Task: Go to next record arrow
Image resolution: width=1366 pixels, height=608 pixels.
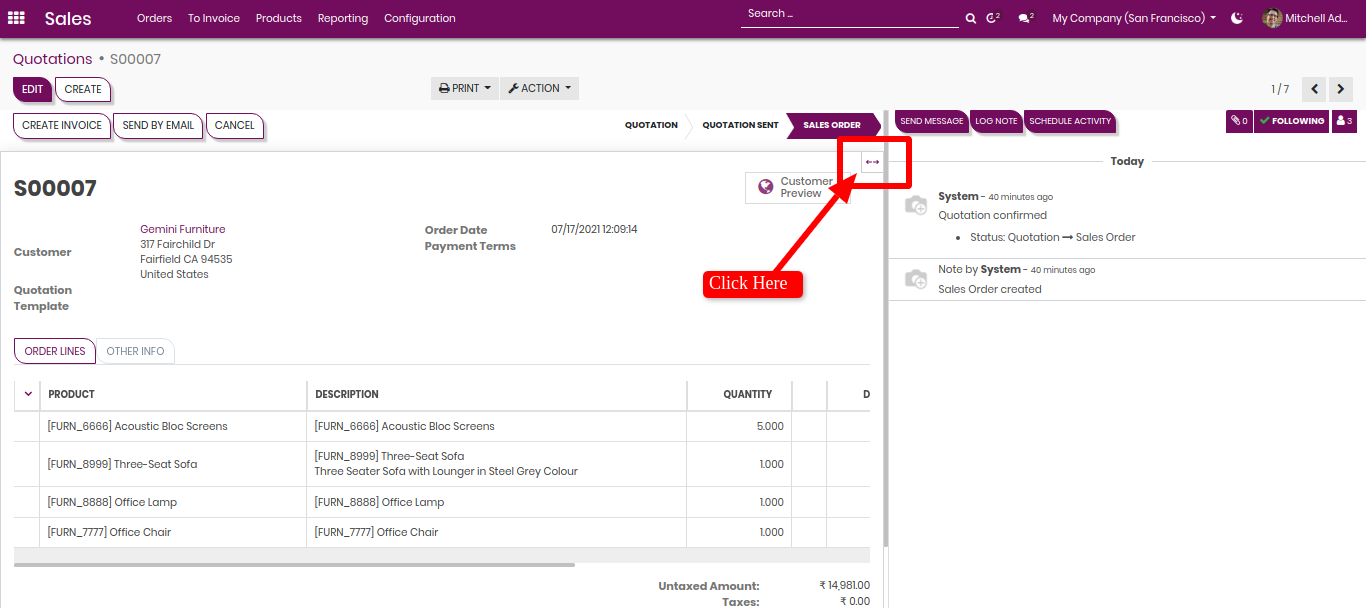Action: point(1341,89)
